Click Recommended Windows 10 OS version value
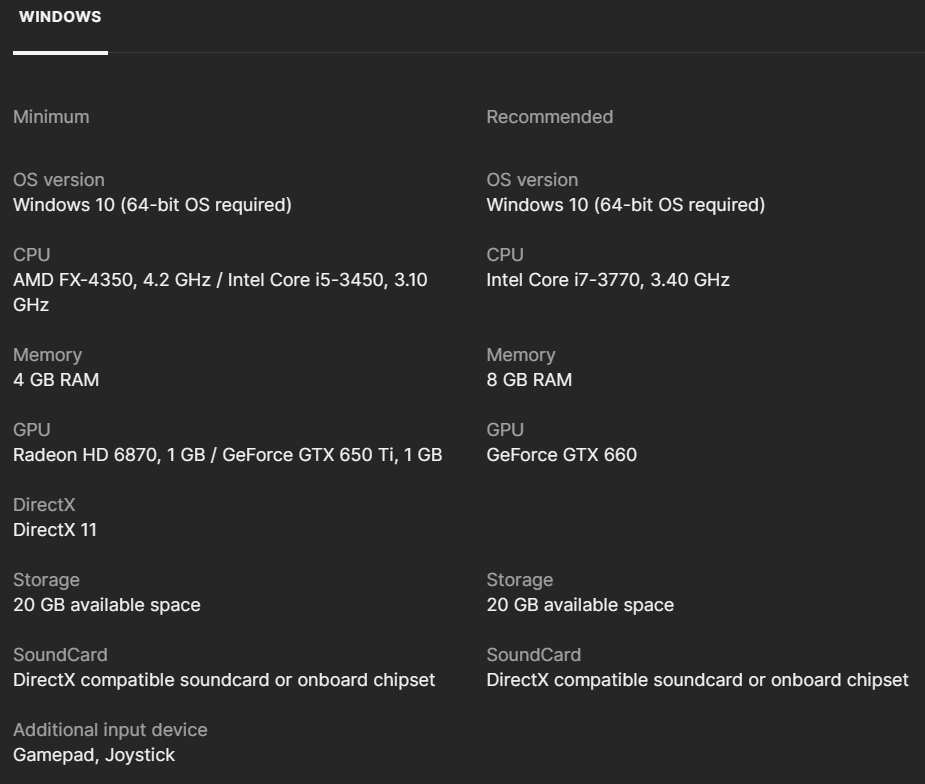The height and width of the screenshot is (784, 925). click(625, 205)
